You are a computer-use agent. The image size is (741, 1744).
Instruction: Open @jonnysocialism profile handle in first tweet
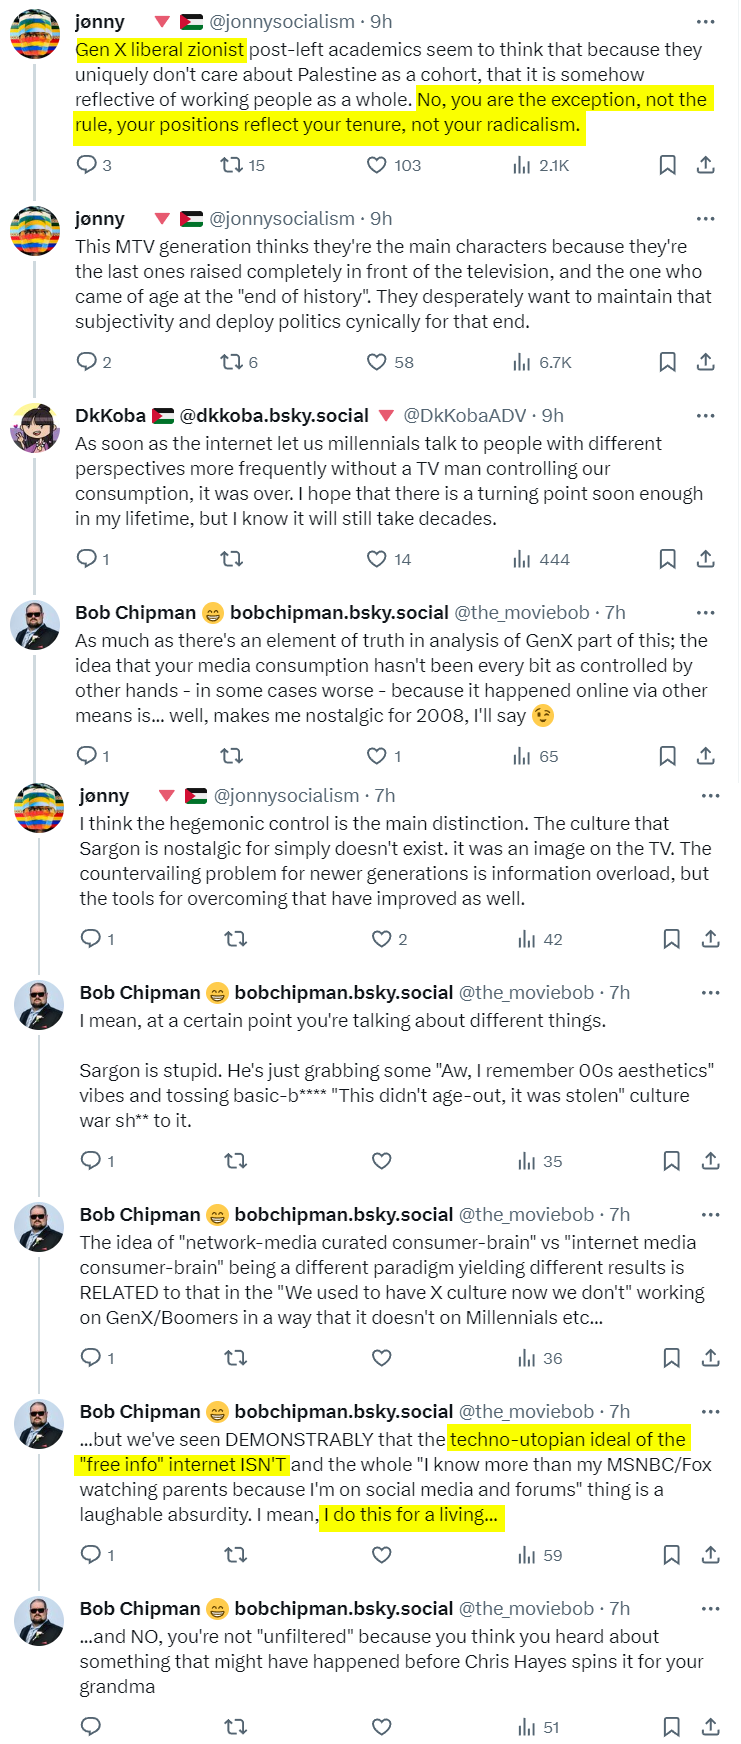[x=282, y=21]
